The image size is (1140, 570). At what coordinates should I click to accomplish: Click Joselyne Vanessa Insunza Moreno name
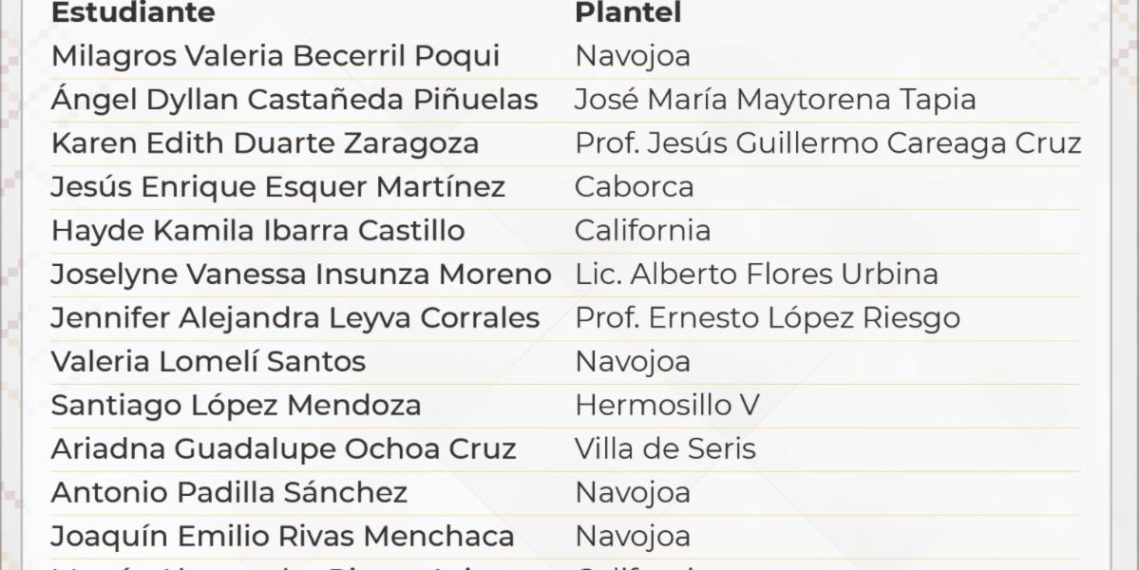301,274
